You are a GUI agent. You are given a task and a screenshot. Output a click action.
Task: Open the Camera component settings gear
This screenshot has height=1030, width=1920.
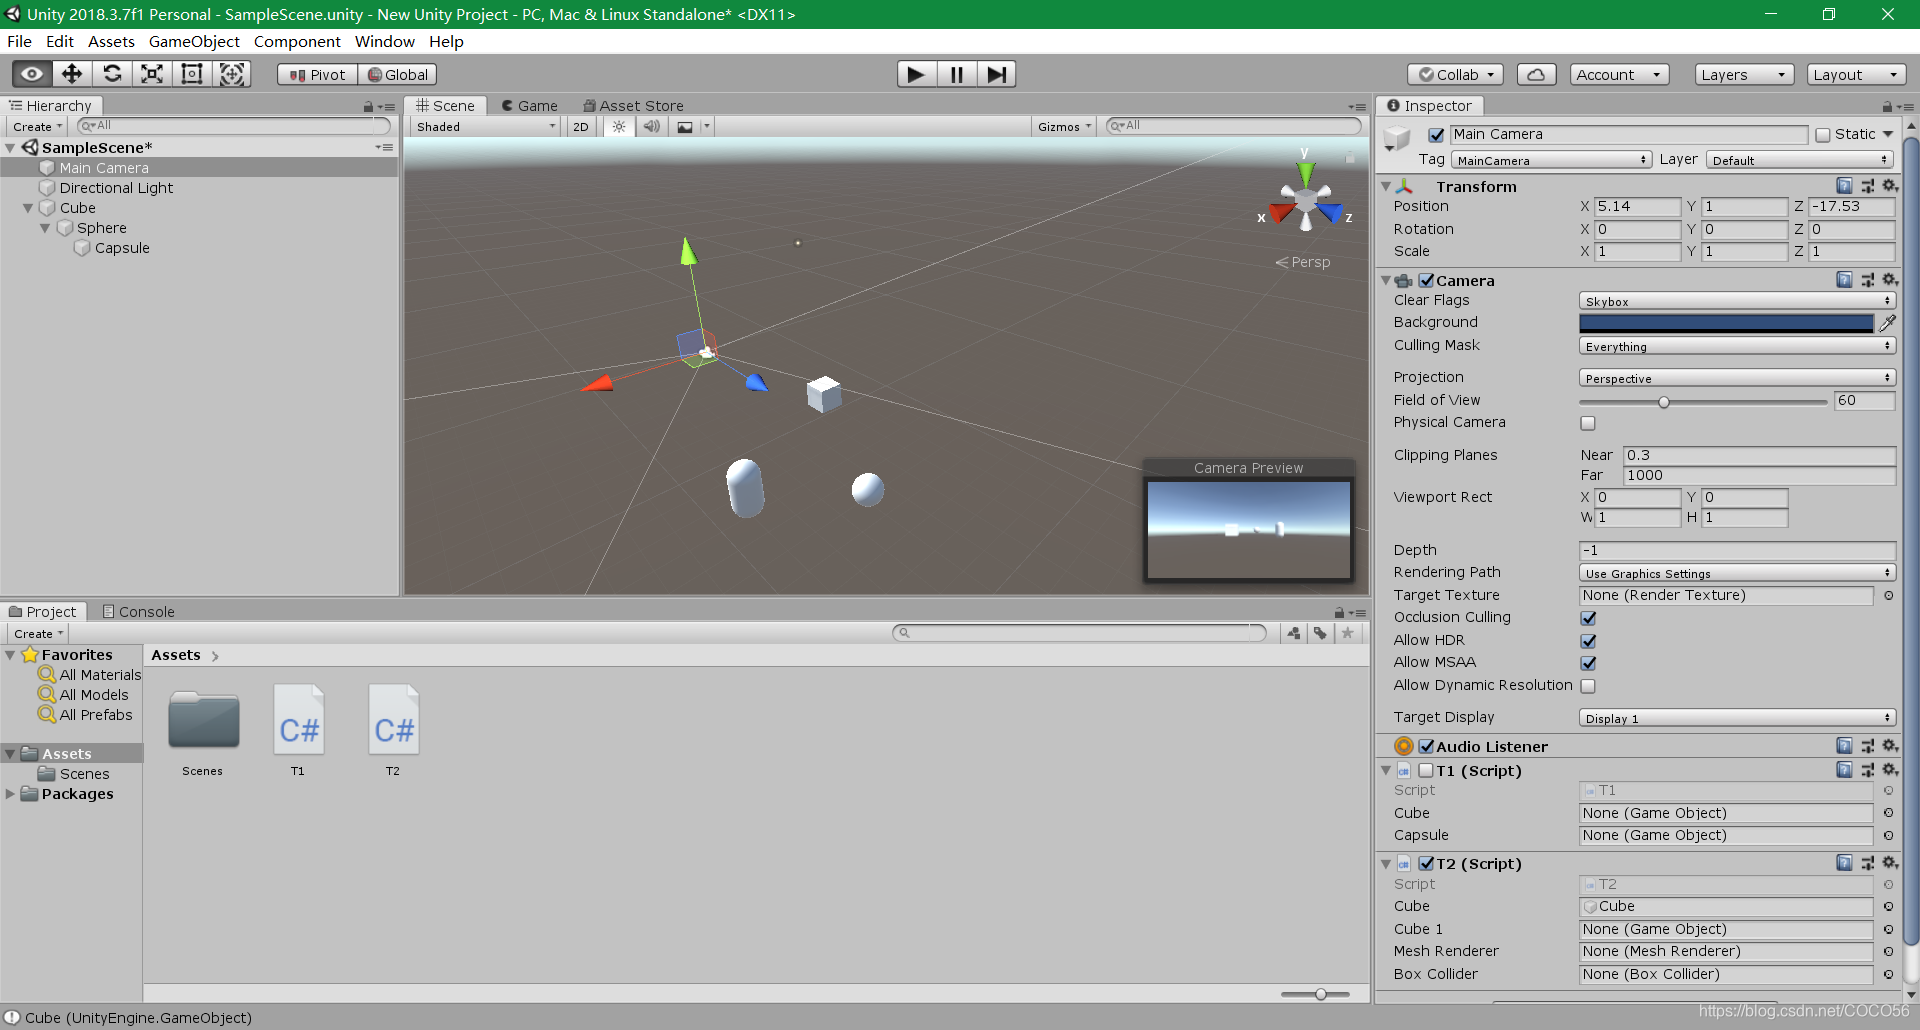[x=1889, y=280]
